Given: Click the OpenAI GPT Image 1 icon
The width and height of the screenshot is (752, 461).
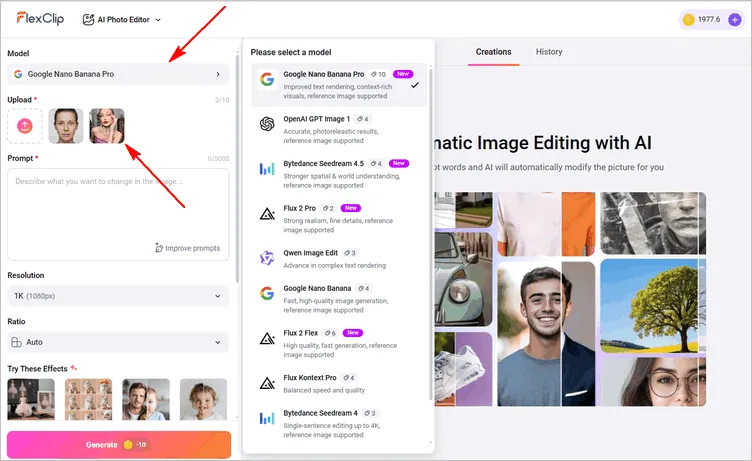Looking at the screenshot, I should (x=267, y=124).
